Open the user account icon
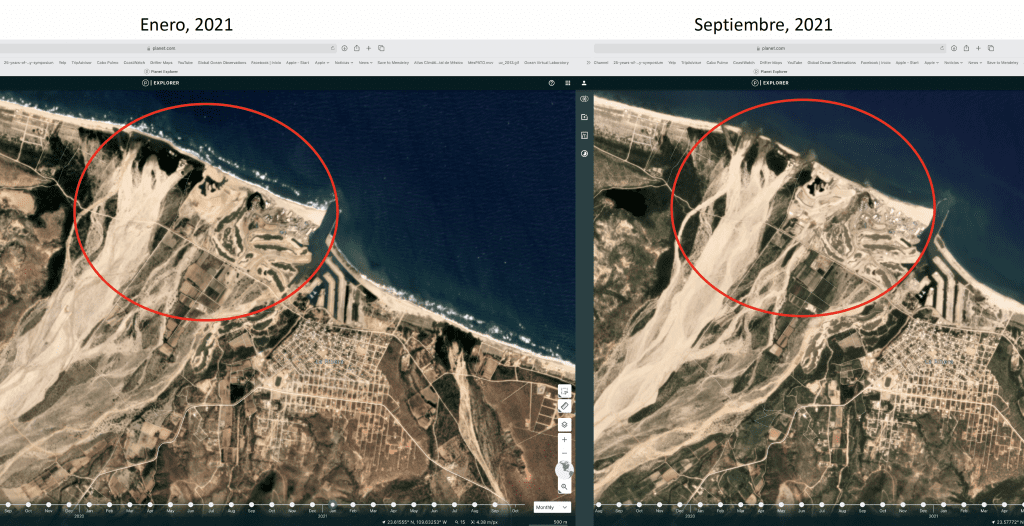Viewport: 1024px width, 526px height. click(x=584, y=83)
